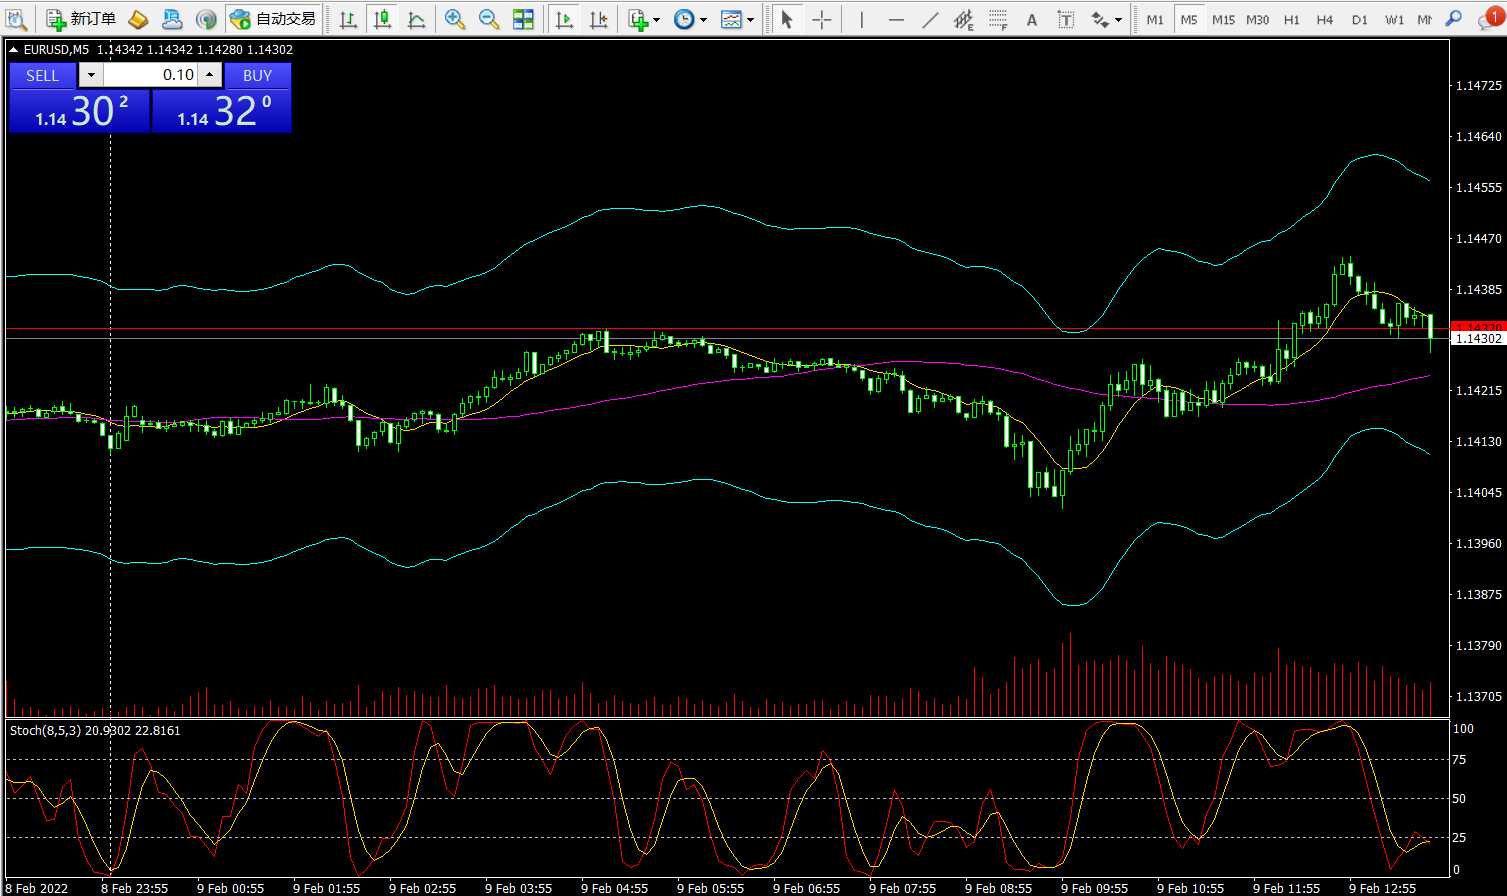Select the Fibonacci retracement tool
The height and width of the screenshot is (896, 1507).
[x=998, y=19]
